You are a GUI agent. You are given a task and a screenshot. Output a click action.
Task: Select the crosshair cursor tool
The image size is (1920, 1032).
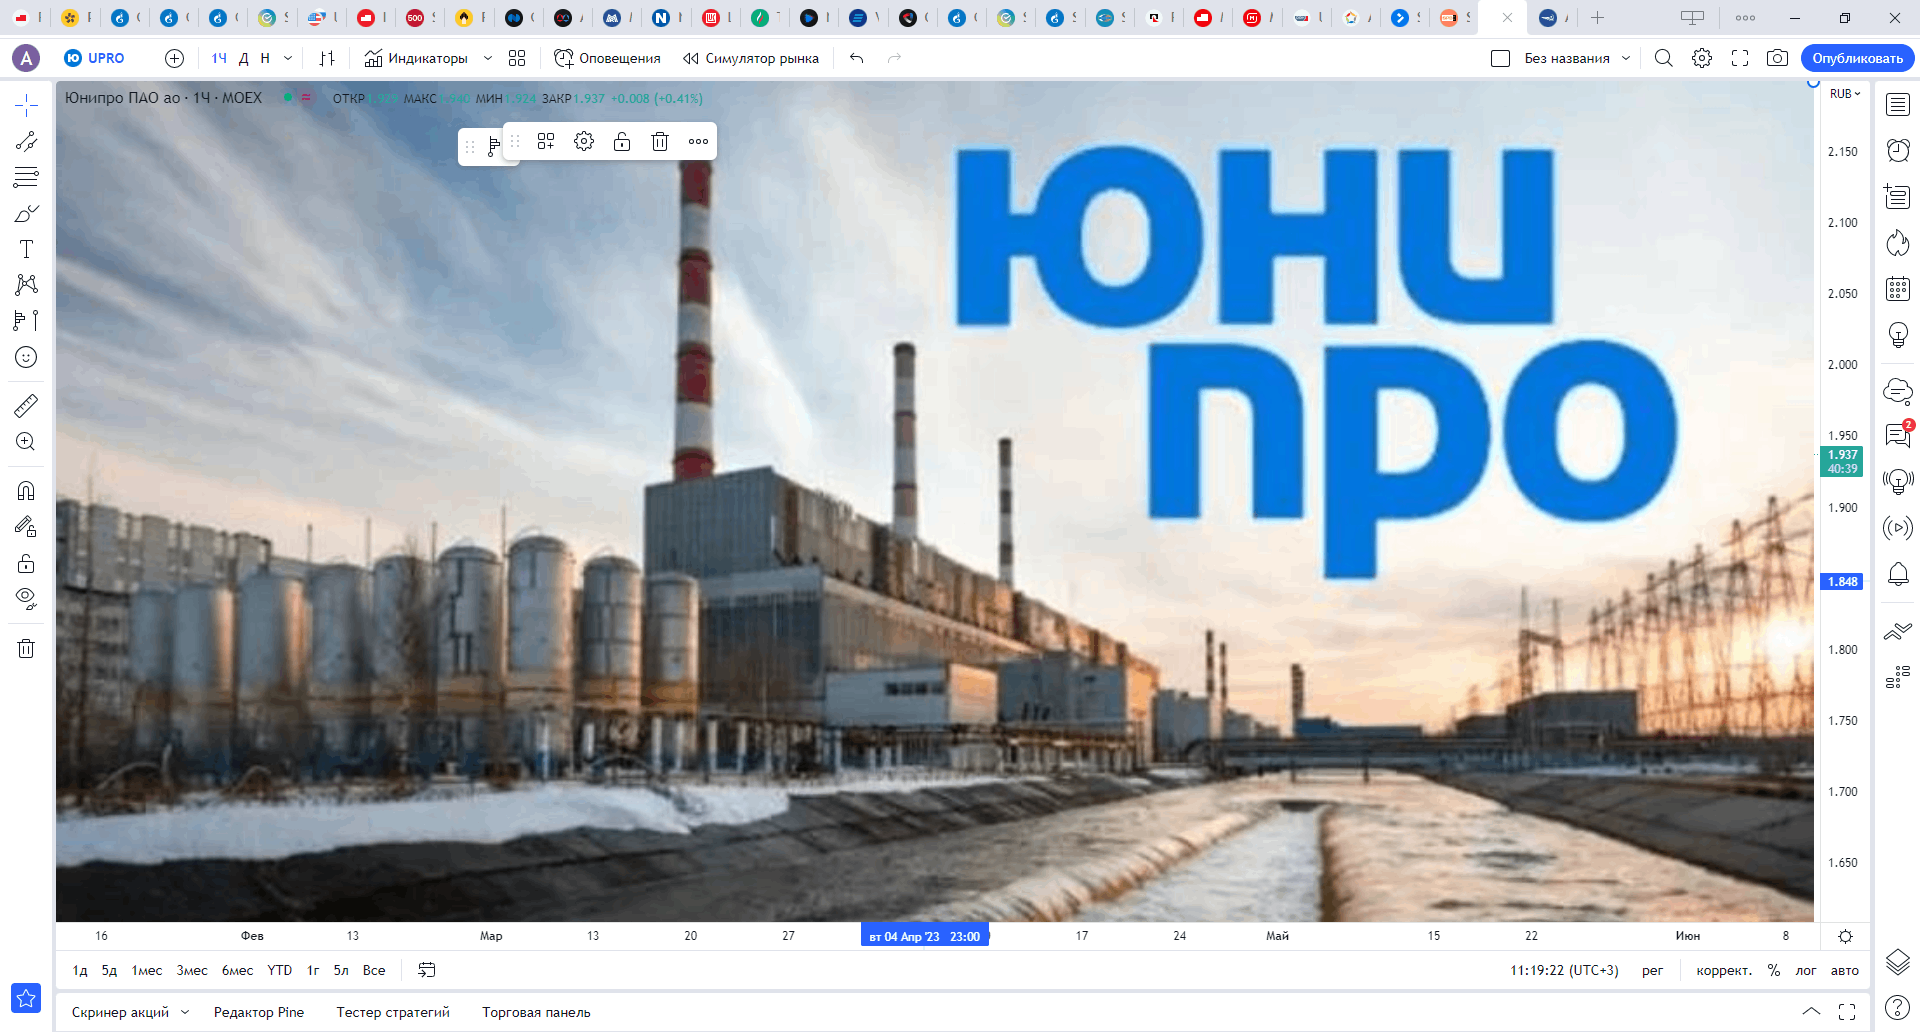click(x=26, y=105)
